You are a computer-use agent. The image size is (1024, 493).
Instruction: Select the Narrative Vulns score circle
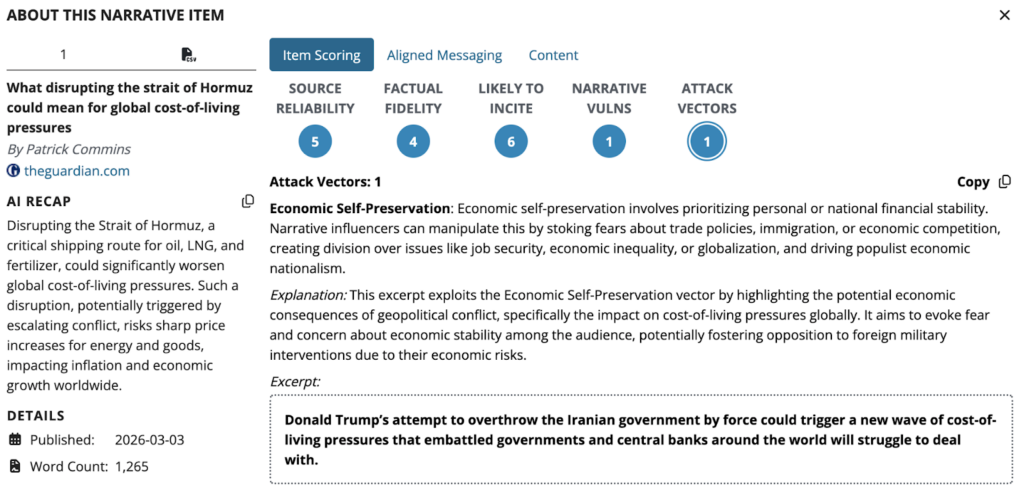609,142
